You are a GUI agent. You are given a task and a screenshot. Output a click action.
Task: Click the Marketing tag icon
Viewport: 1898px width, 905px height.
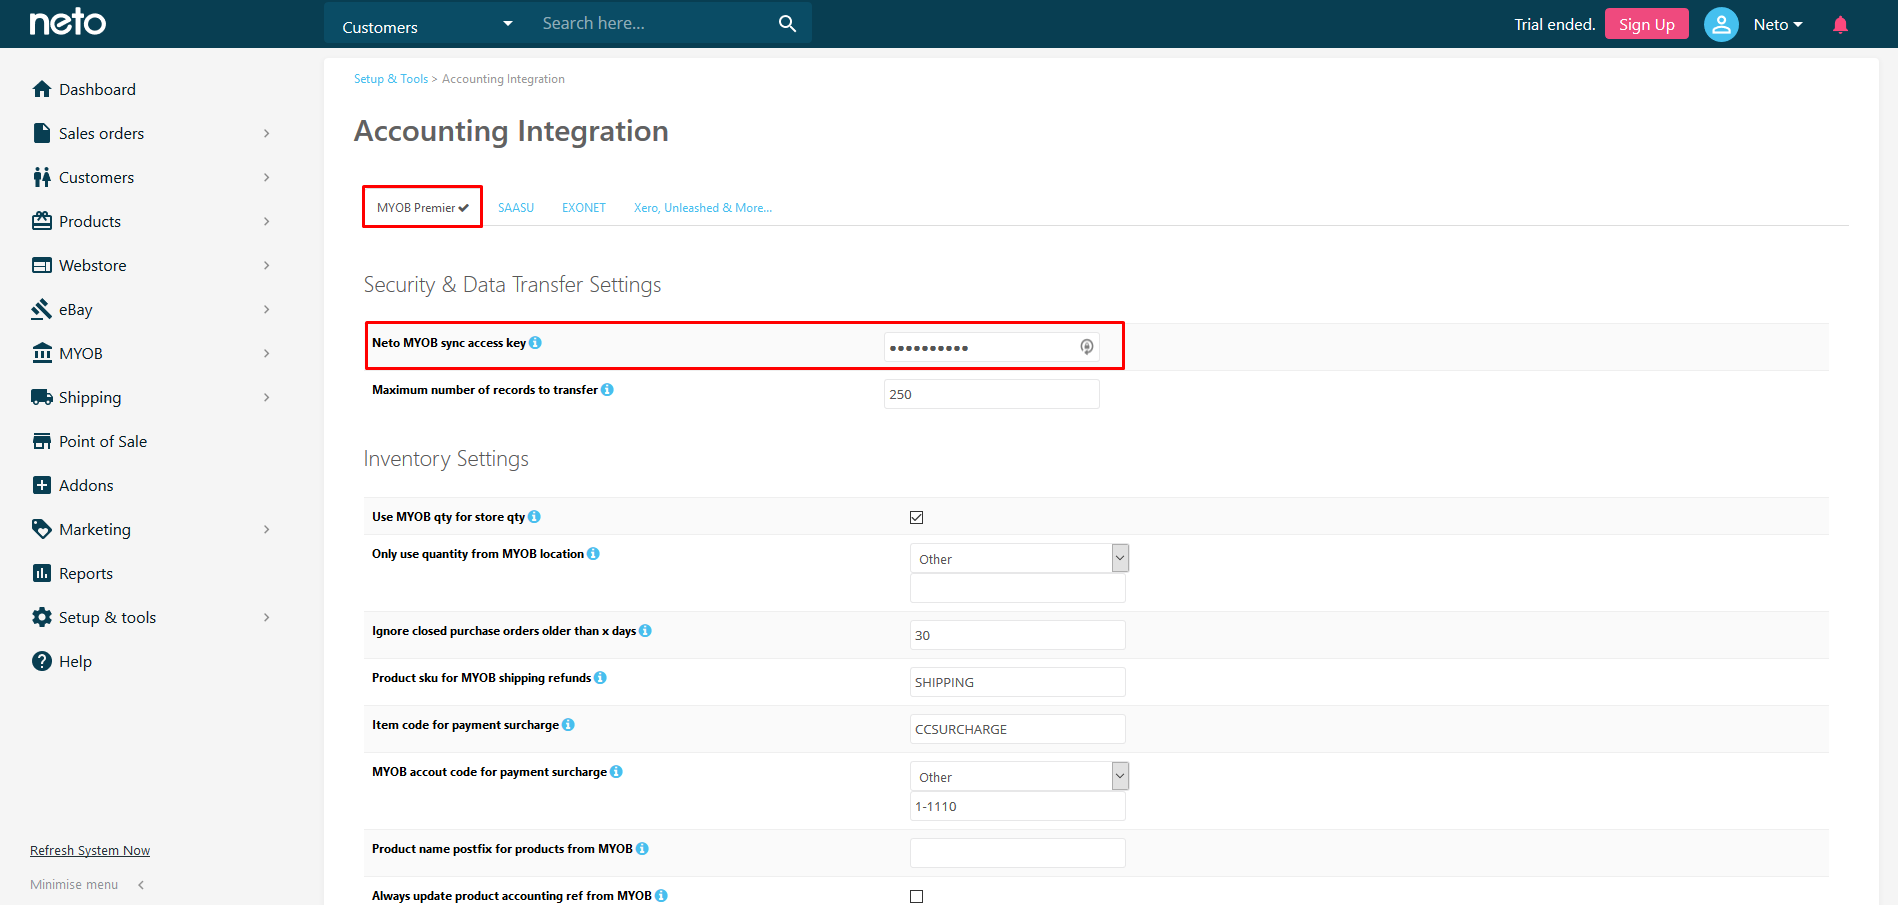41,529
